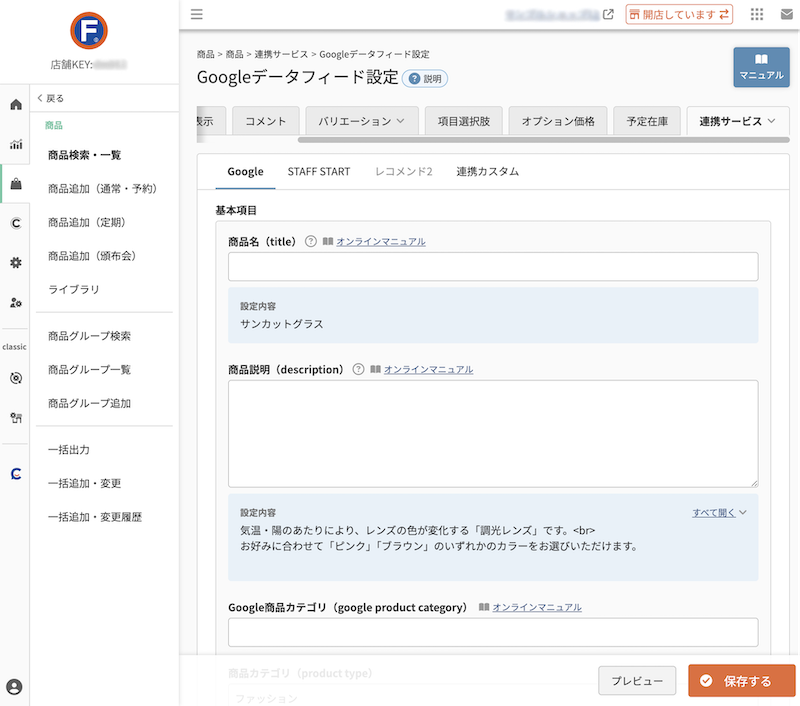This screenshot has width=800, height=706.
Task: Open the オプション価格 tab
Action: (x=558, y=121)
